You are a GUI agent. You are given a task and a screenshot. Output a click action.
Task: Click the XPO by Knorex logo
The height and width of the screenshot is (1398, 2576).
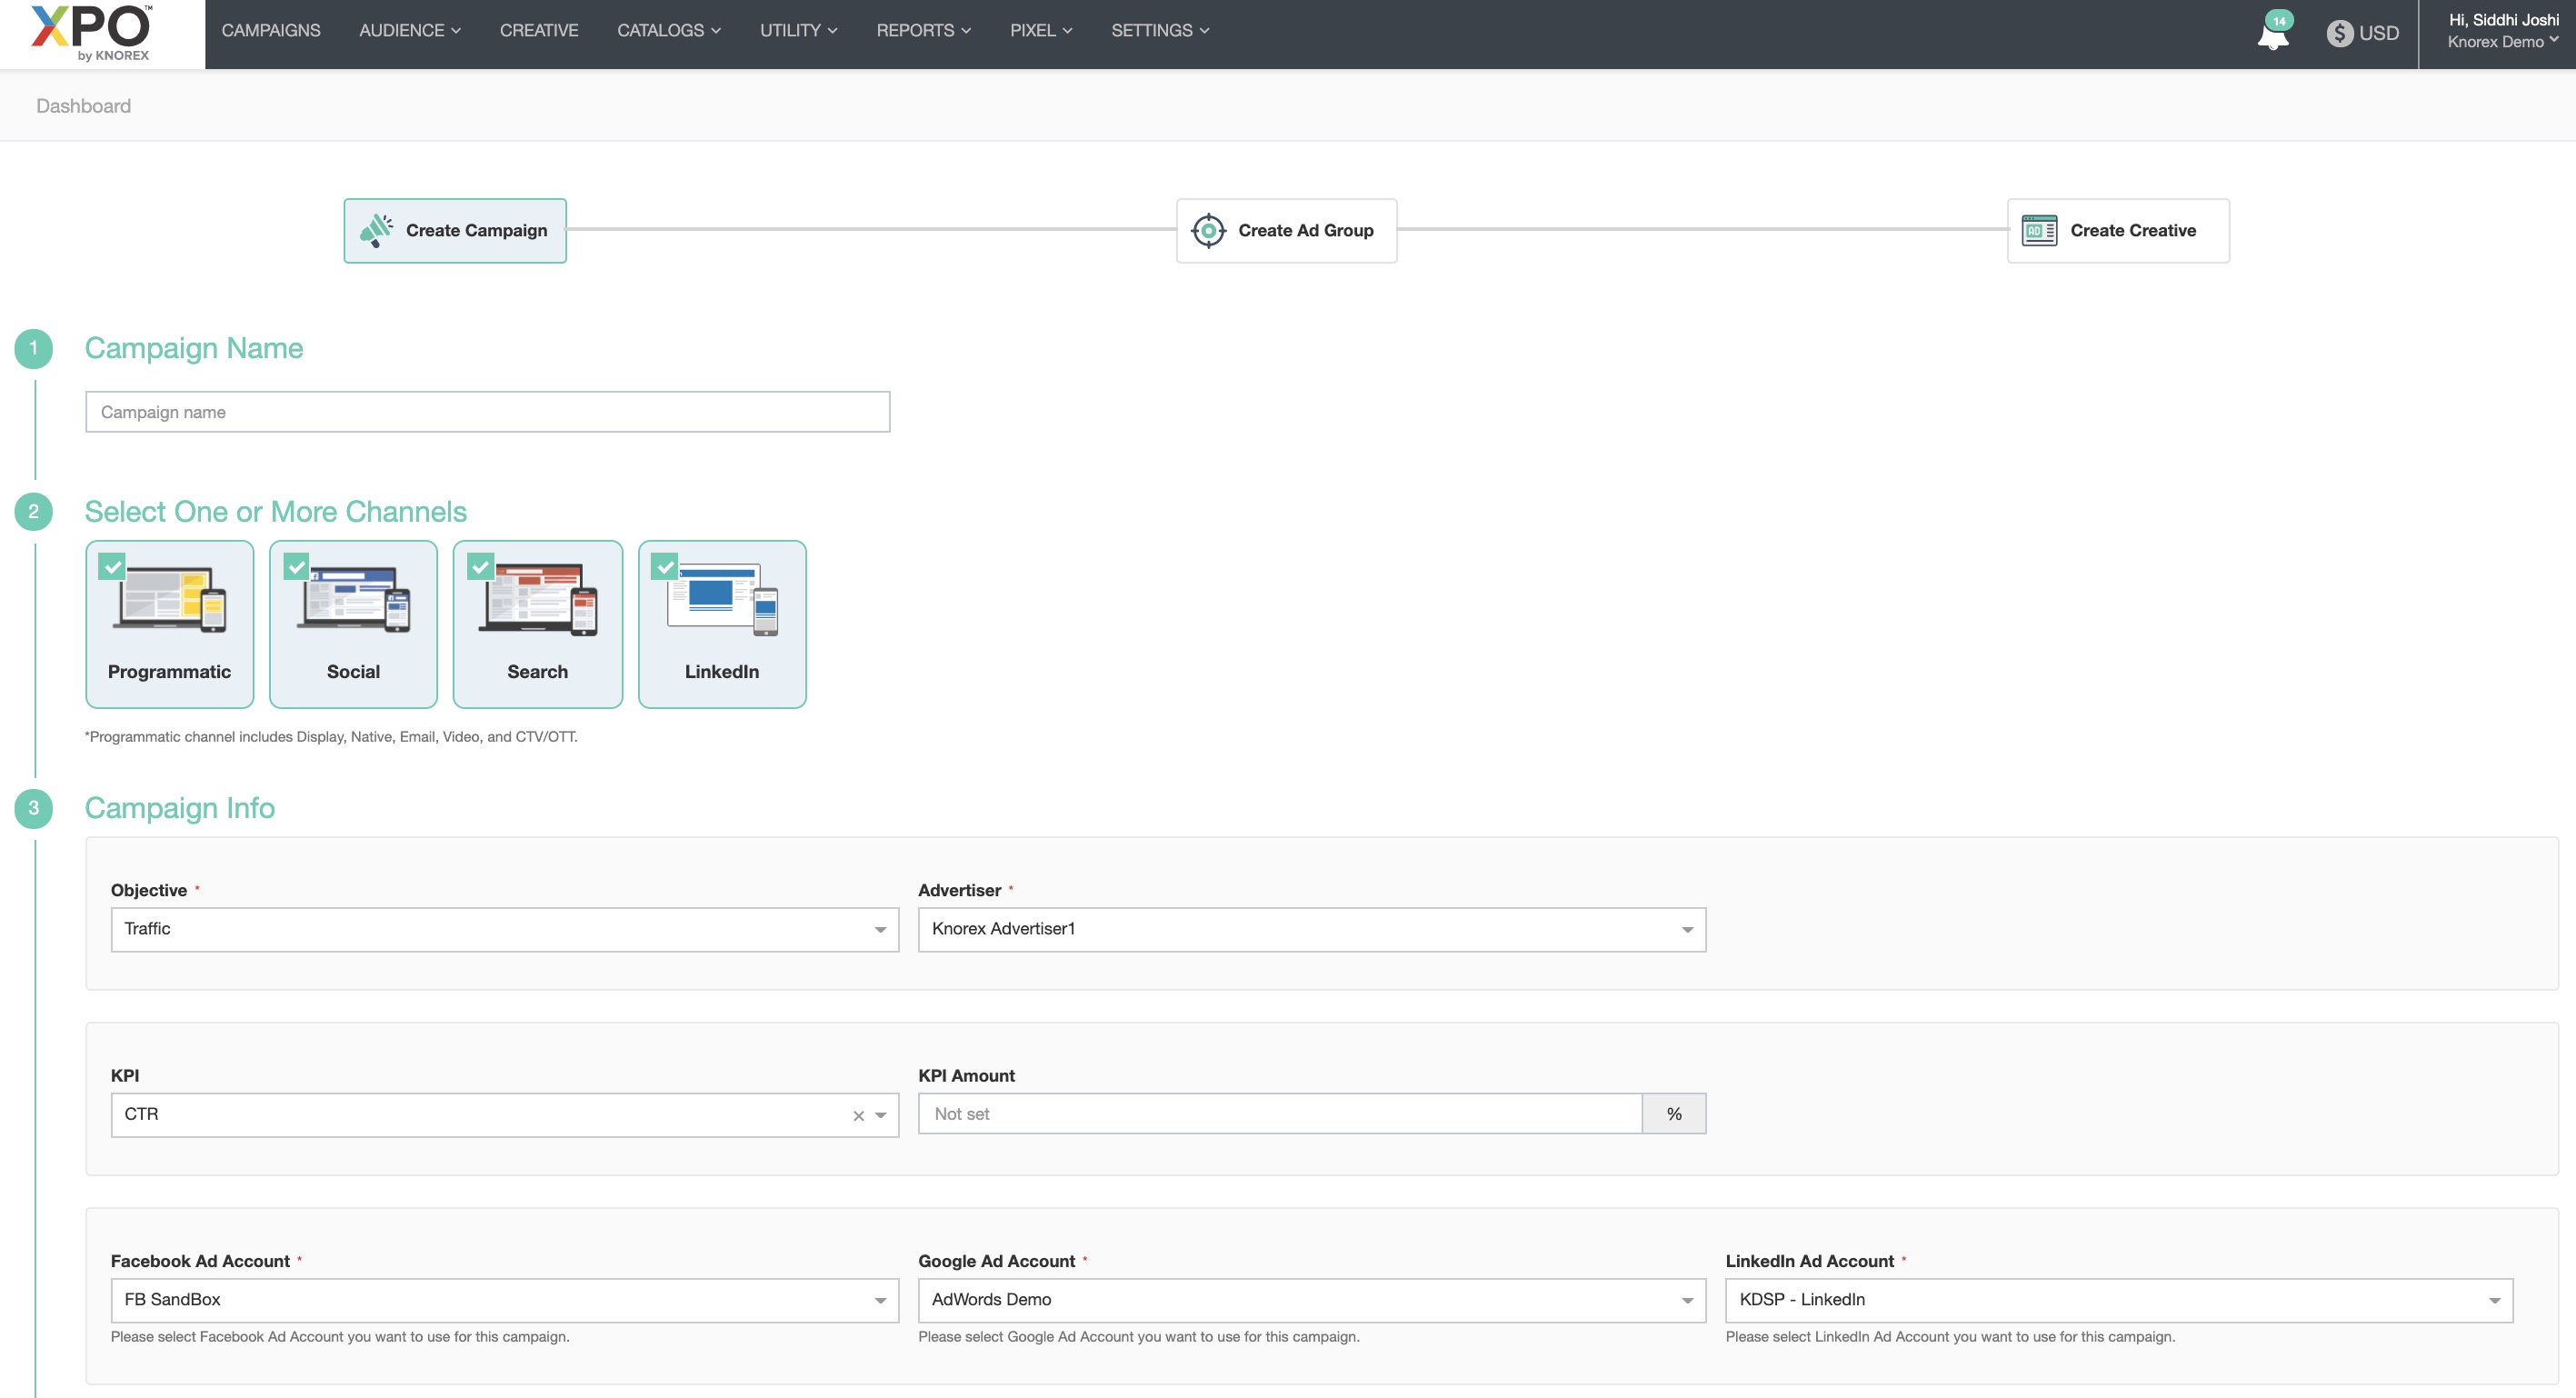point(91,33)
